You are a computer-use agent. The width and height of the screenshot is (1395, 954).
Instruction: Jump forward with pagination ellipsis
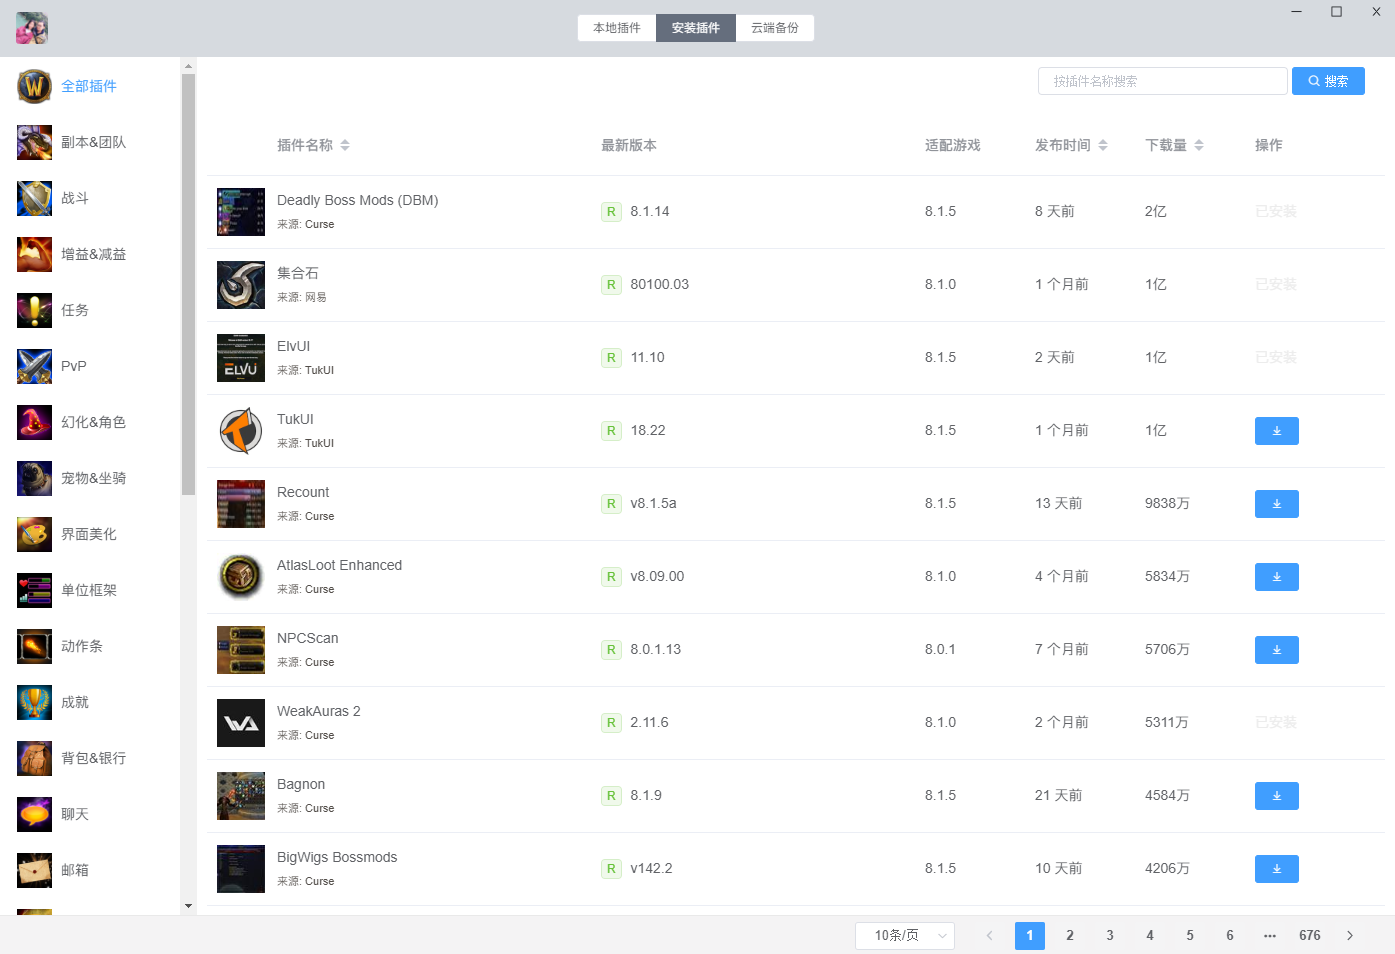[x=1270, y=936]
